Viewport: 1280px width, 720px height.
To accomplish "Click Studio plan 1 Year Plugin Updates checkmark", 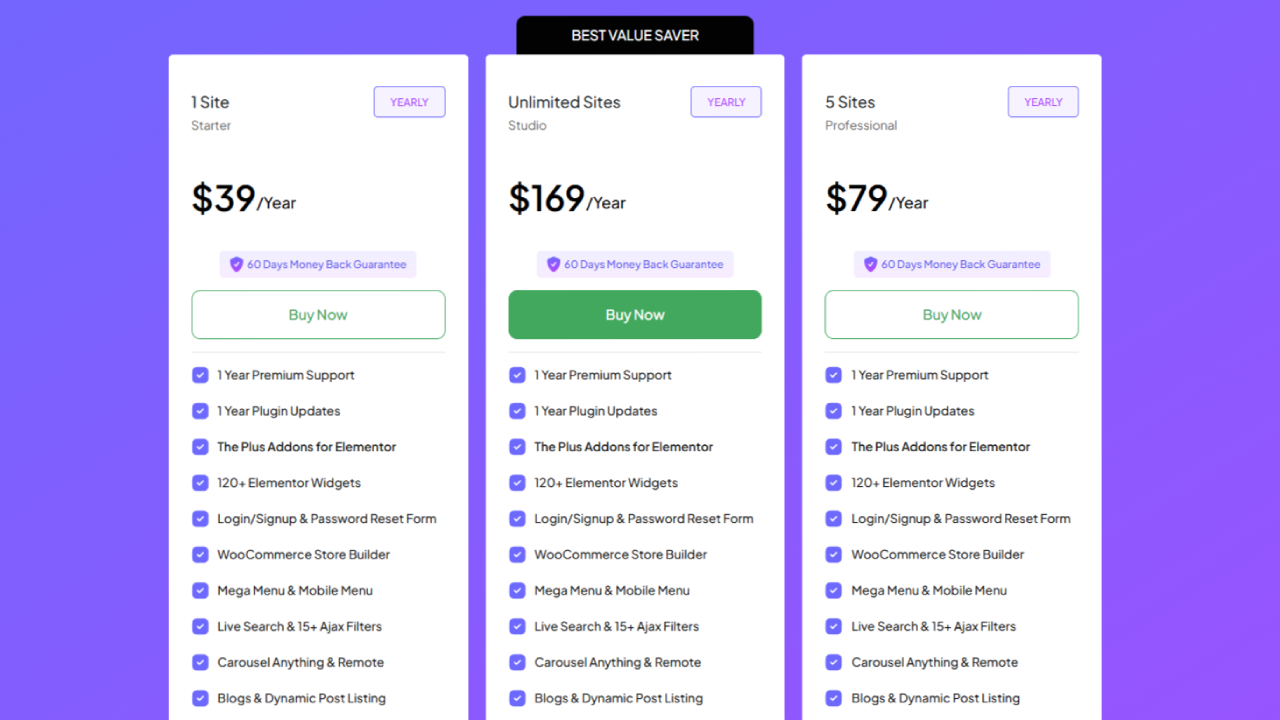I will coord(517,411).
